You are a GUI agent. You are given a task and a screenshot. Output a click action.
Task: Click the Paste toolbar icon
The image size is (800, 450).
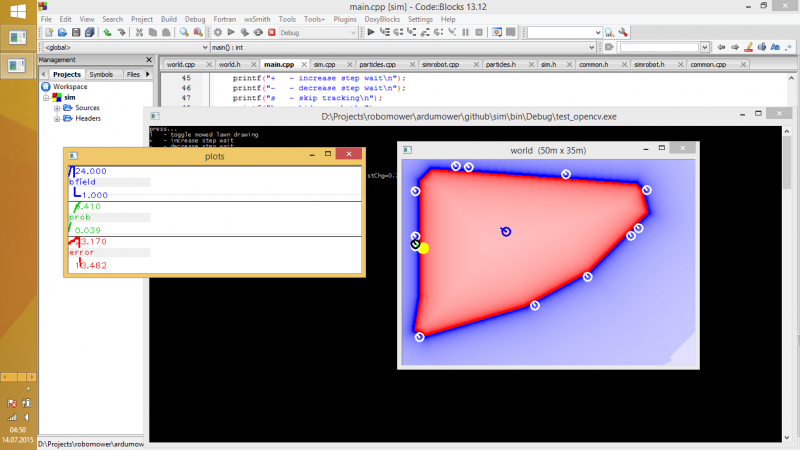166,33
